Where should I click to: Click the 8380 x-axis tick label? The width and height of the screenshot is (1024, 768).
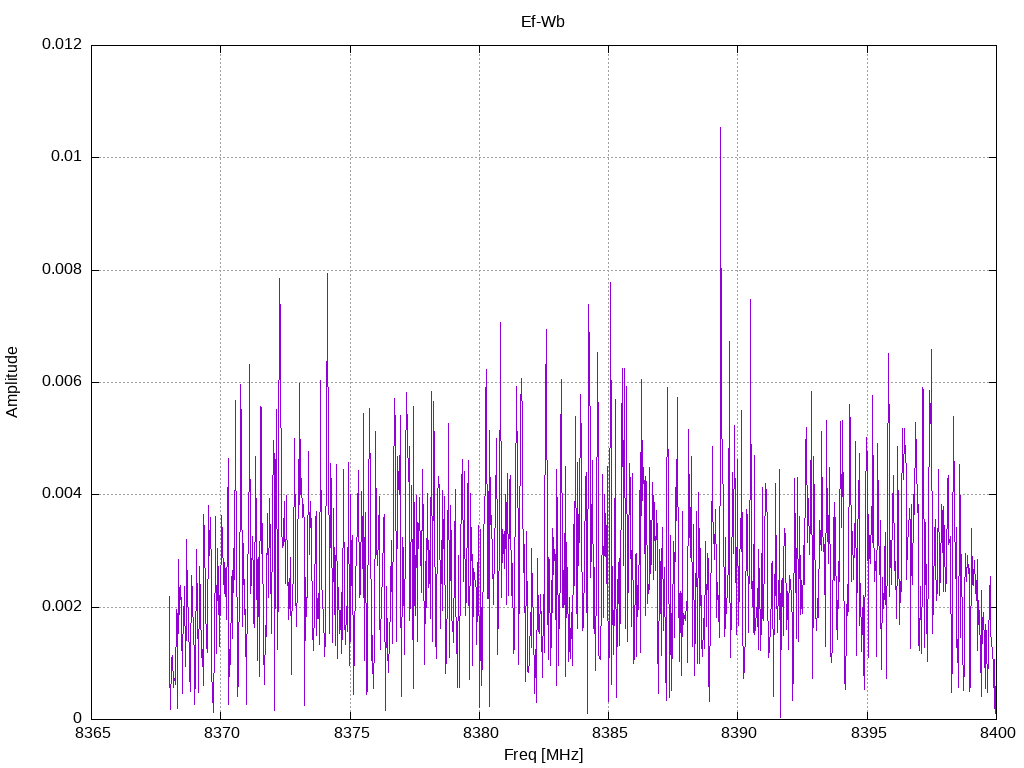479,733
